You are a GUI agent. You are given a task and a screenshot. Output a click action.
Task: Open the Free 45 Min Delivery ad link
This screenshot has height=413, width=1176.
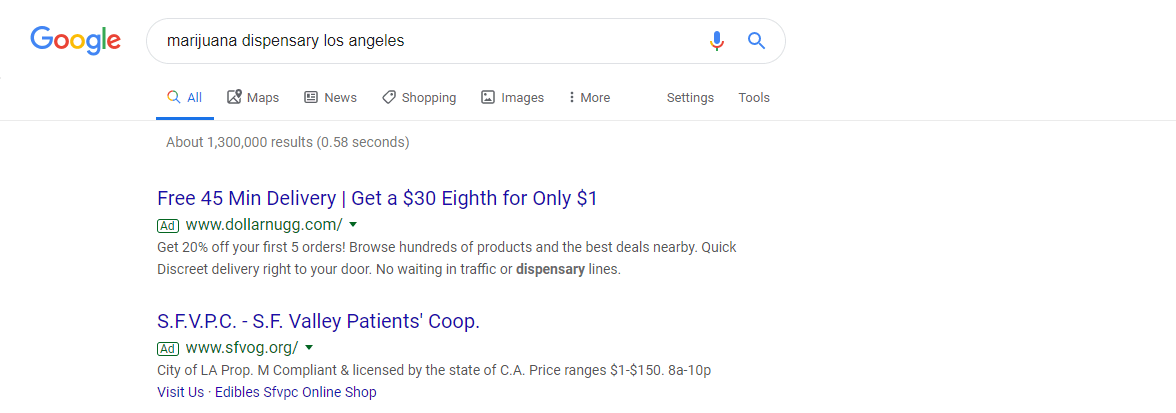coord(377,199)
